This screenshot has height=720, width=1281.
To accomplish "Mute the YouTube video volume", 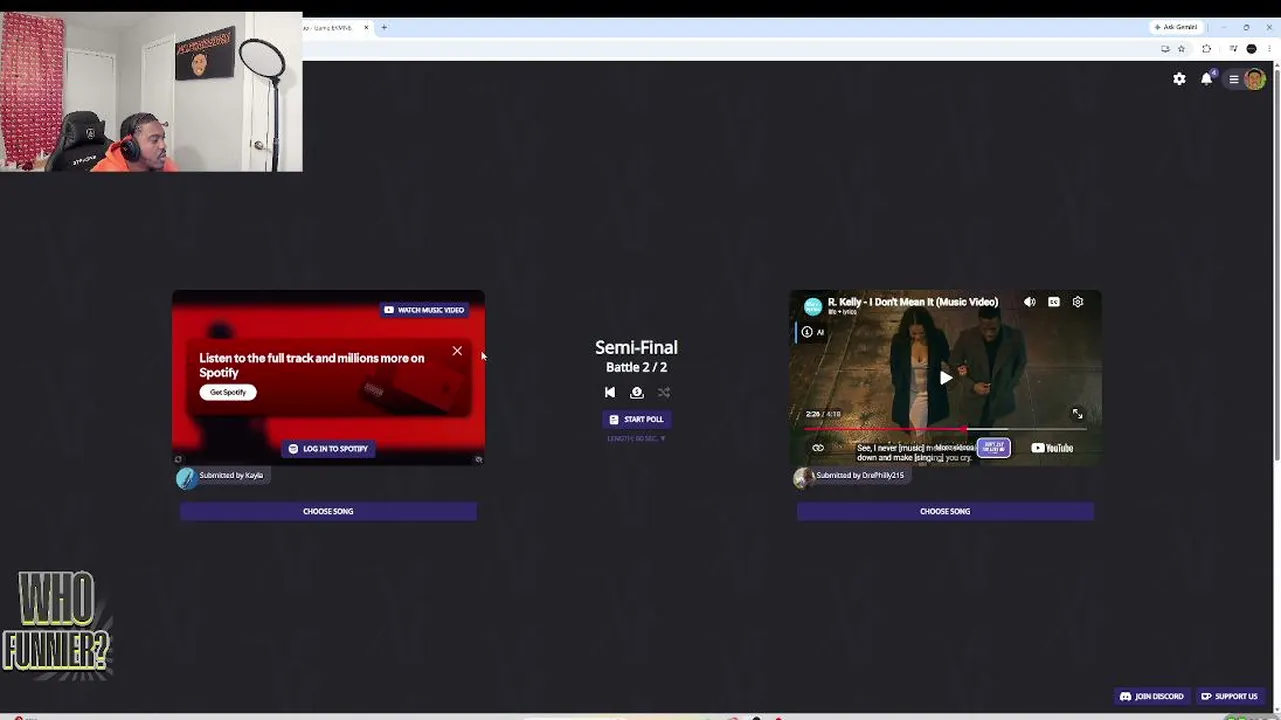I will [x=1029, y=302].
